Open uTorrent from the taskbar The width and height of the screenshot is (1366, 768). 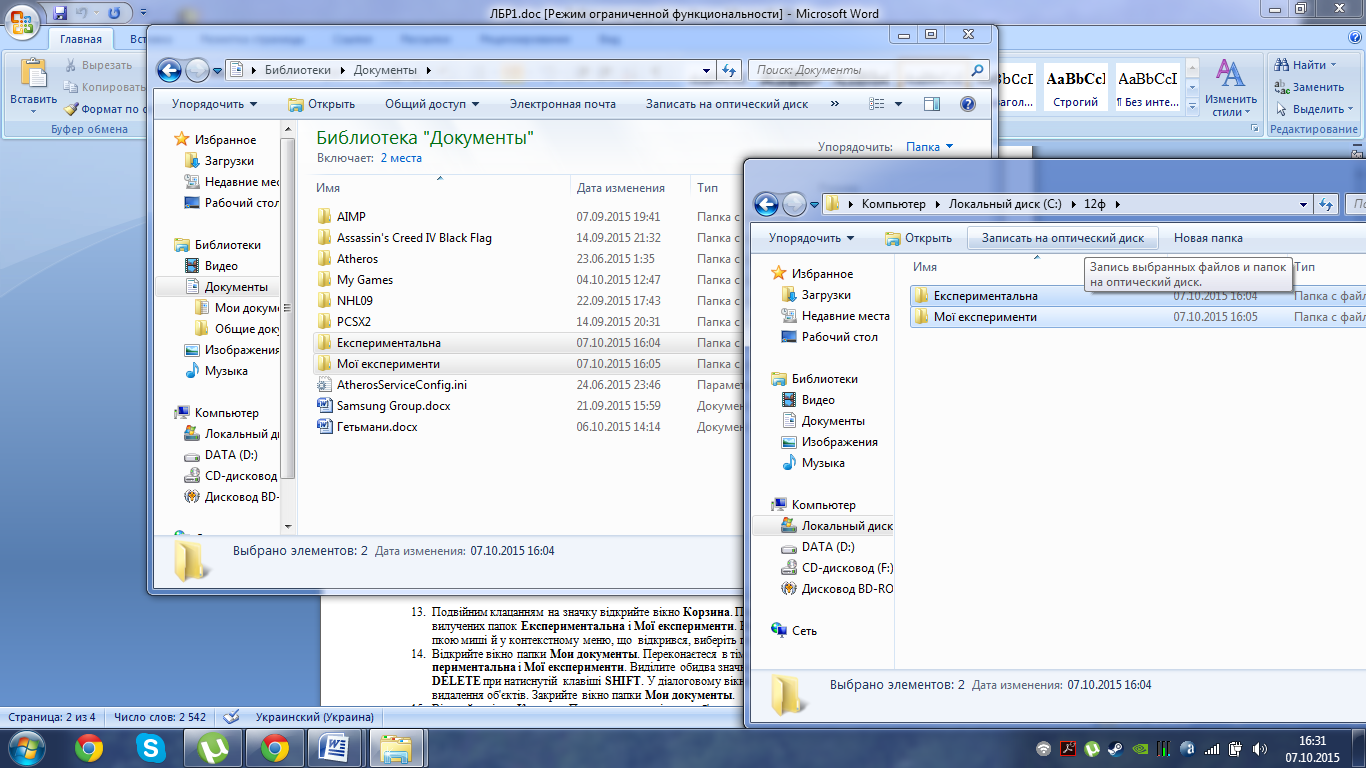[213, 747]
